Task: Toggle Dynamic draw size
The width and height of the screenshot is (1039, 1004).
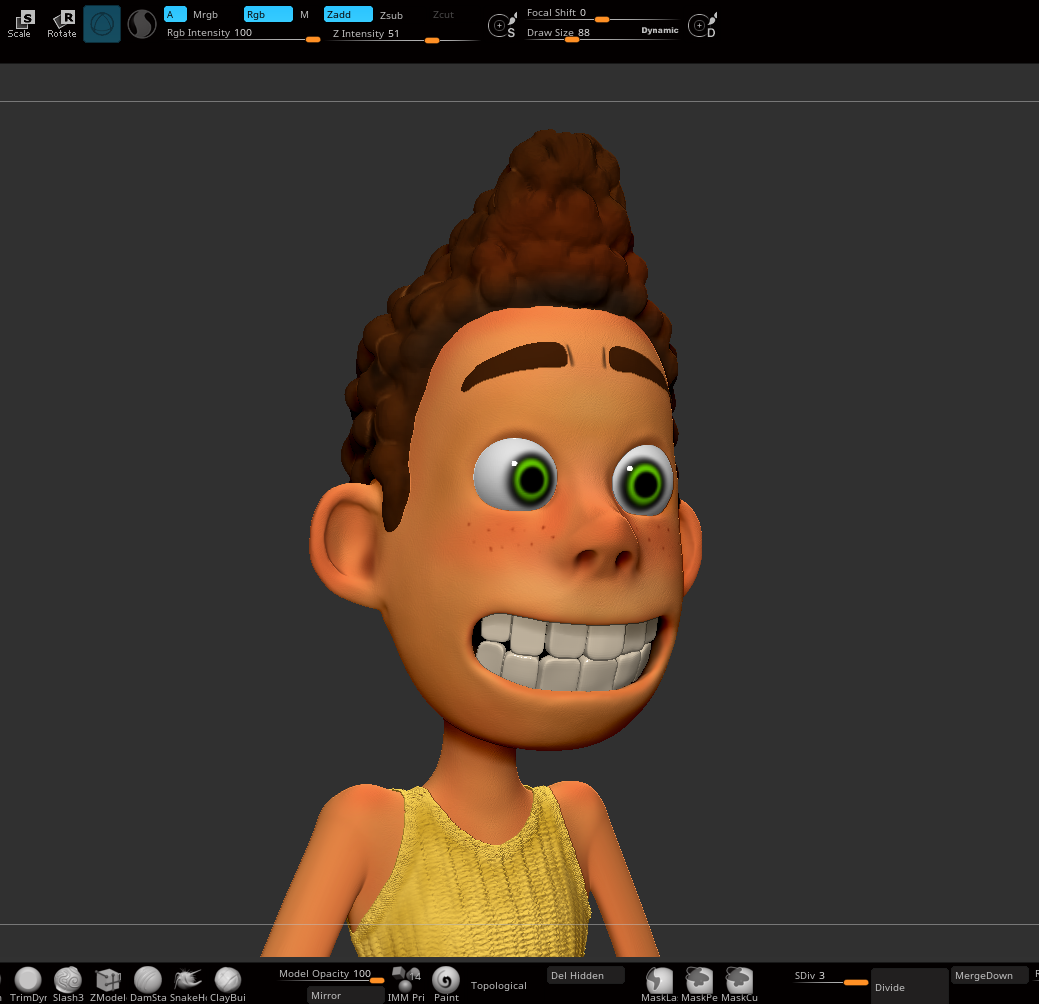Action: click(x=659, y=30)
